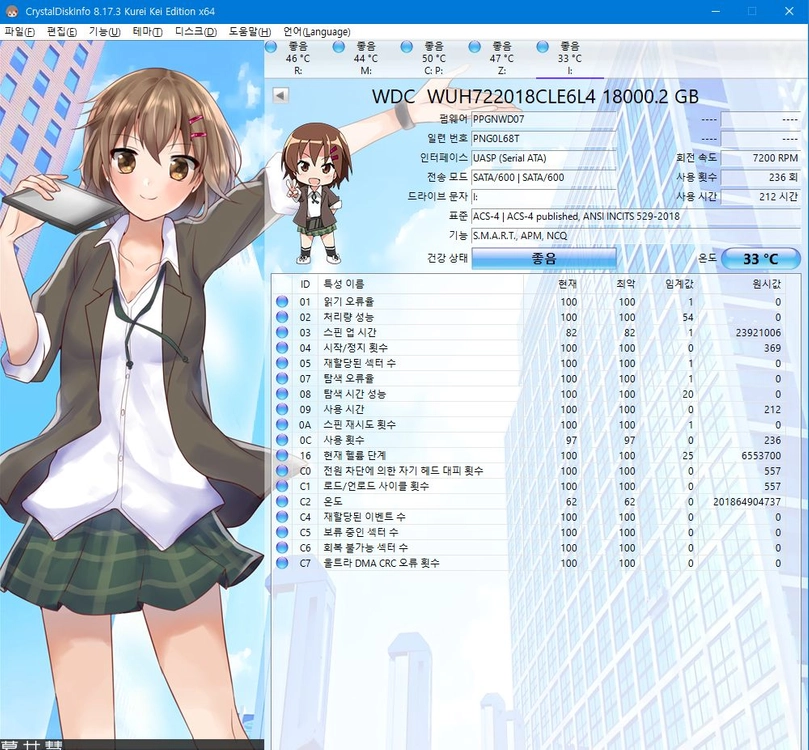Select the C: P: drive status icon
Viewport: 809px width, 750px height.
(407, 47)
